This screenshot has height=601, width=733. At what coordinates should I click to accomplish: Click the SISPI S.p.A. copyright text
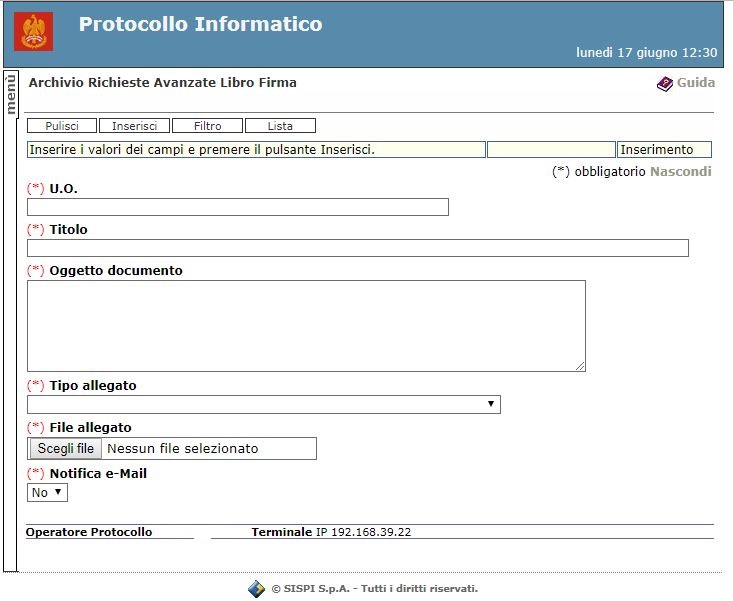375,589
